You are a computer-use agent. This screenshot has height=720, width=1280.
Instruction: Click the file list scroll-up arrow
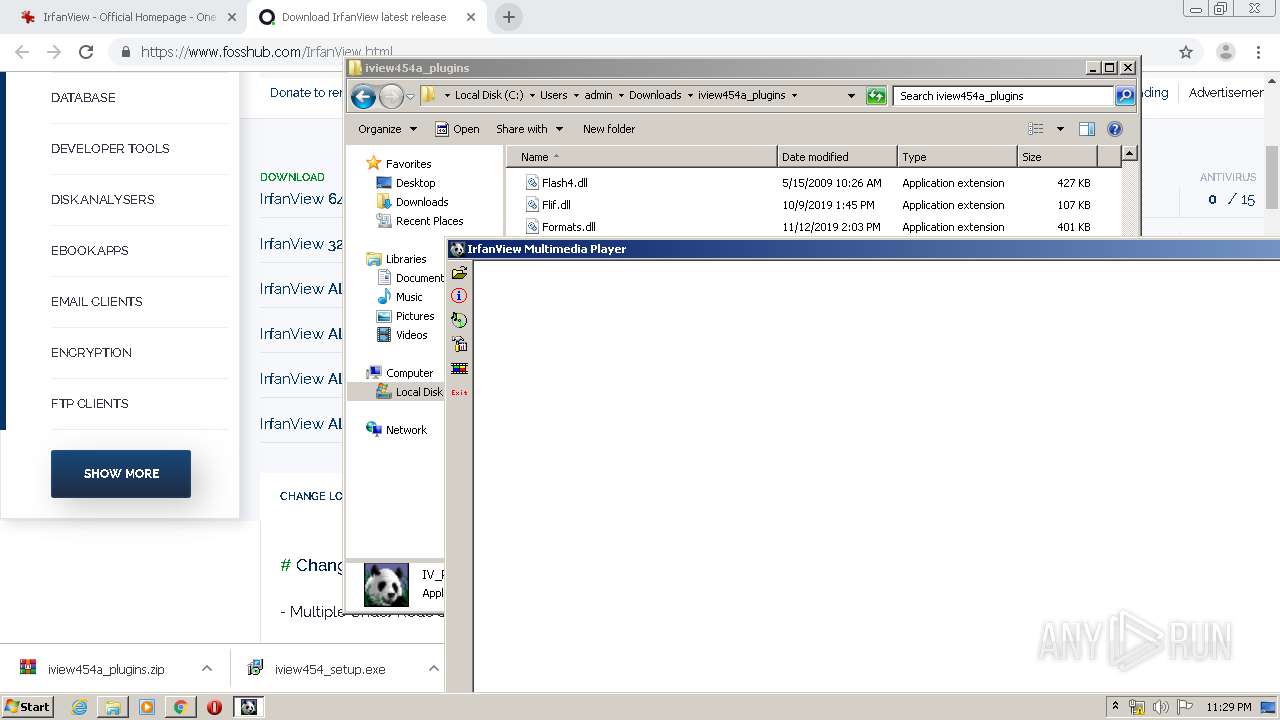1129,154
